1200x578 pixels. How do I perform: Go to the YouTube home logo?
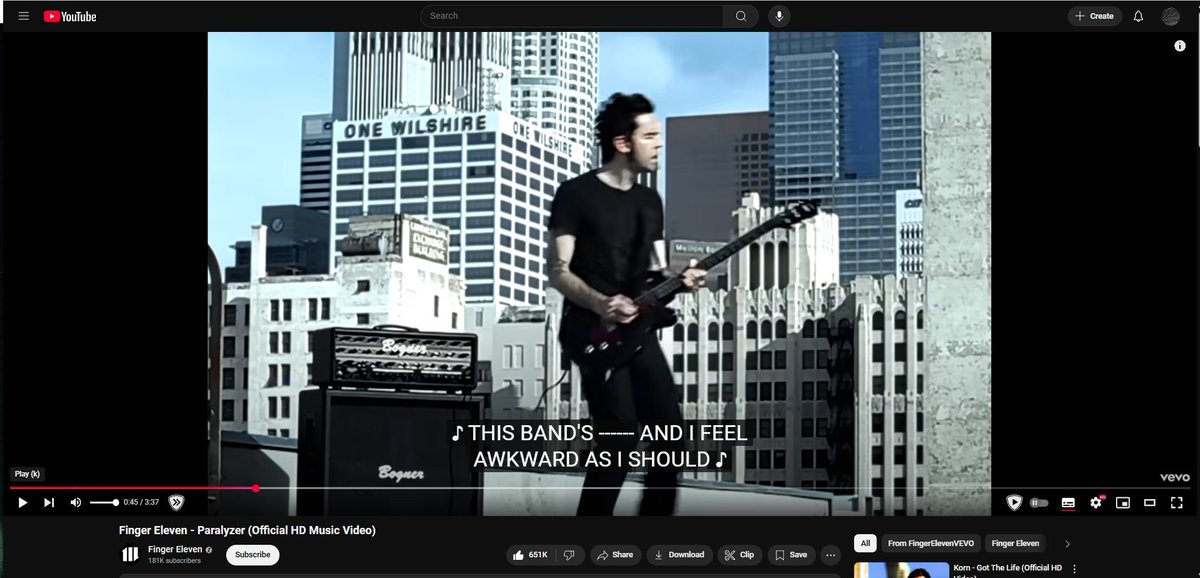click(x=70, y=16)
